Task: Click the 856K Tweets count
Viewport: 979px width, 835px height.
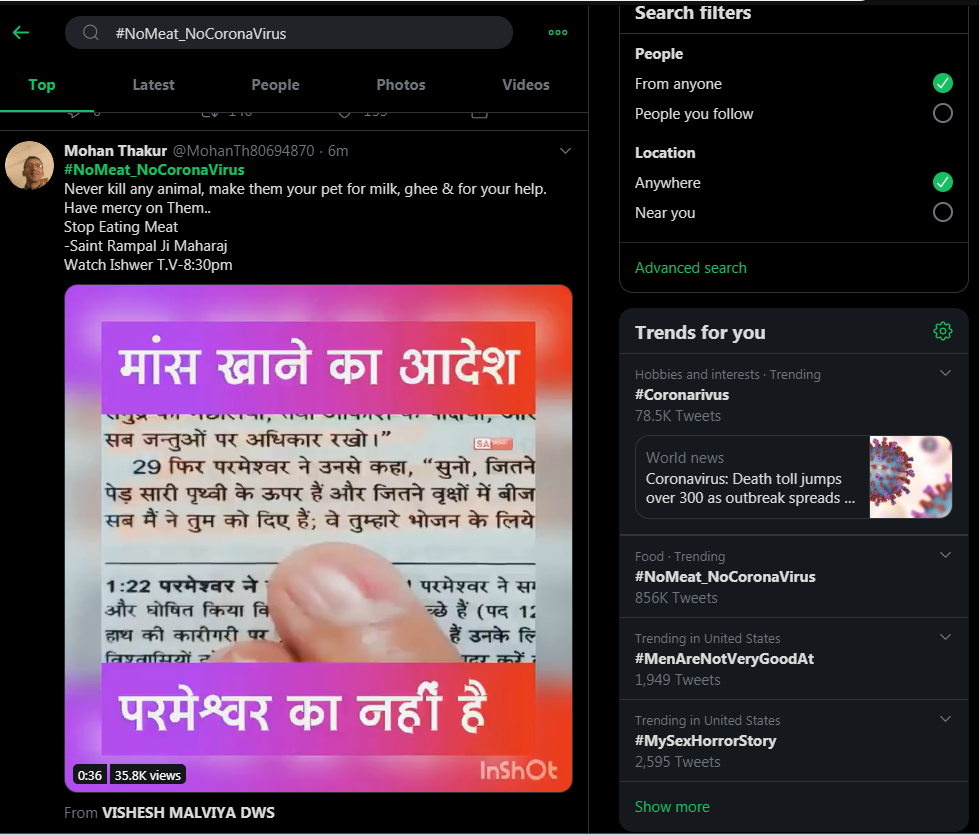Action: [x=676, y=598]
